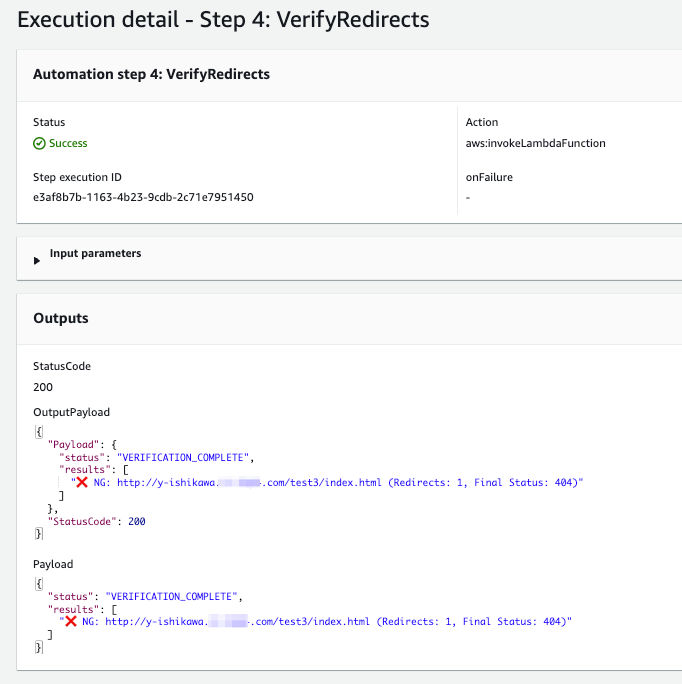This screenshot has height=684, width=682.
Task: Click the red X icon in OutputPayload results
Action: point(82,482)
